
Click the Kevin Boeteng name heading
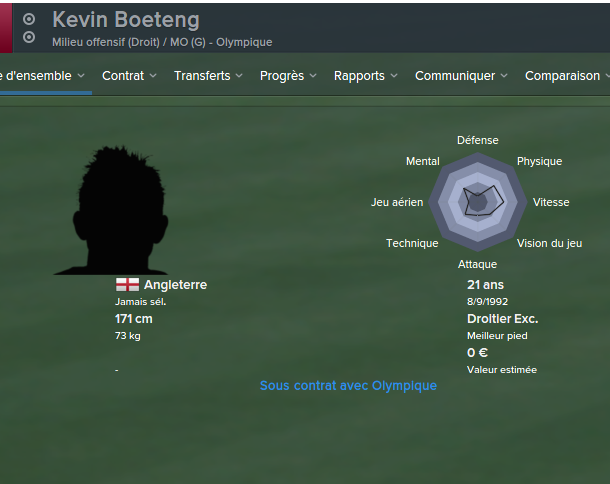126,19
